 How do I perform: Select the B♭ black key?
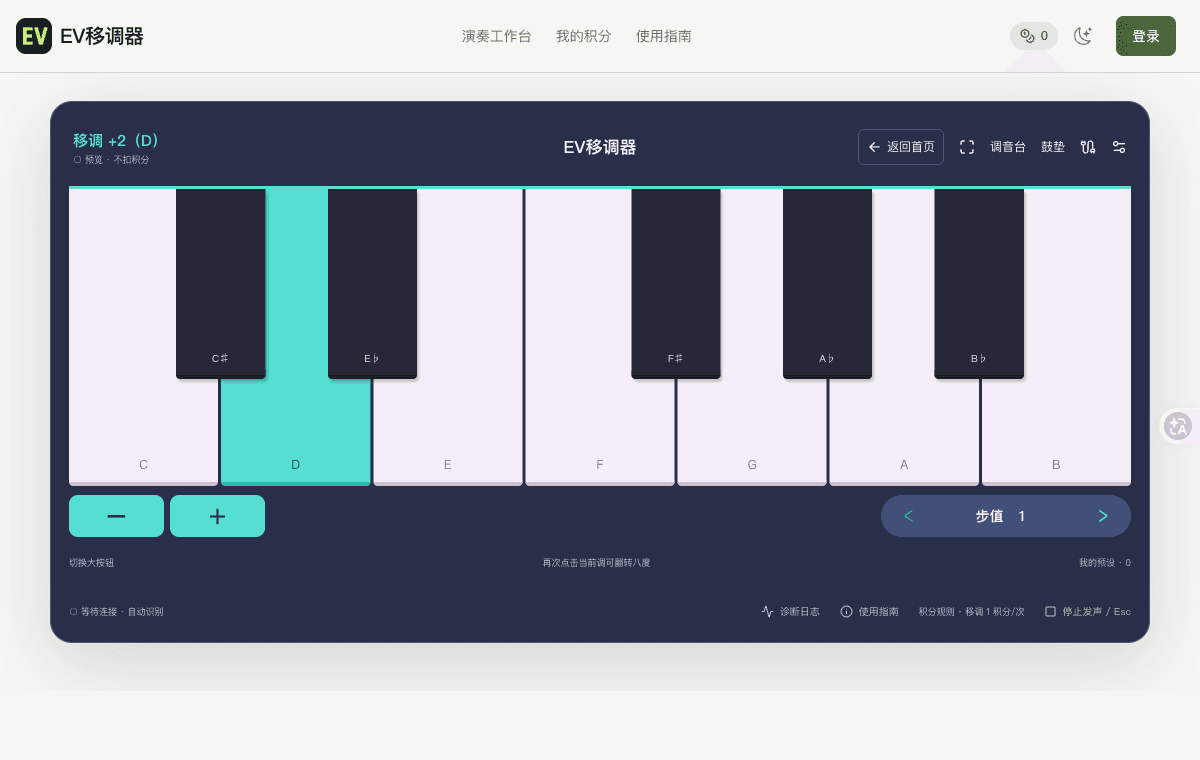click(x=979, y=283)
